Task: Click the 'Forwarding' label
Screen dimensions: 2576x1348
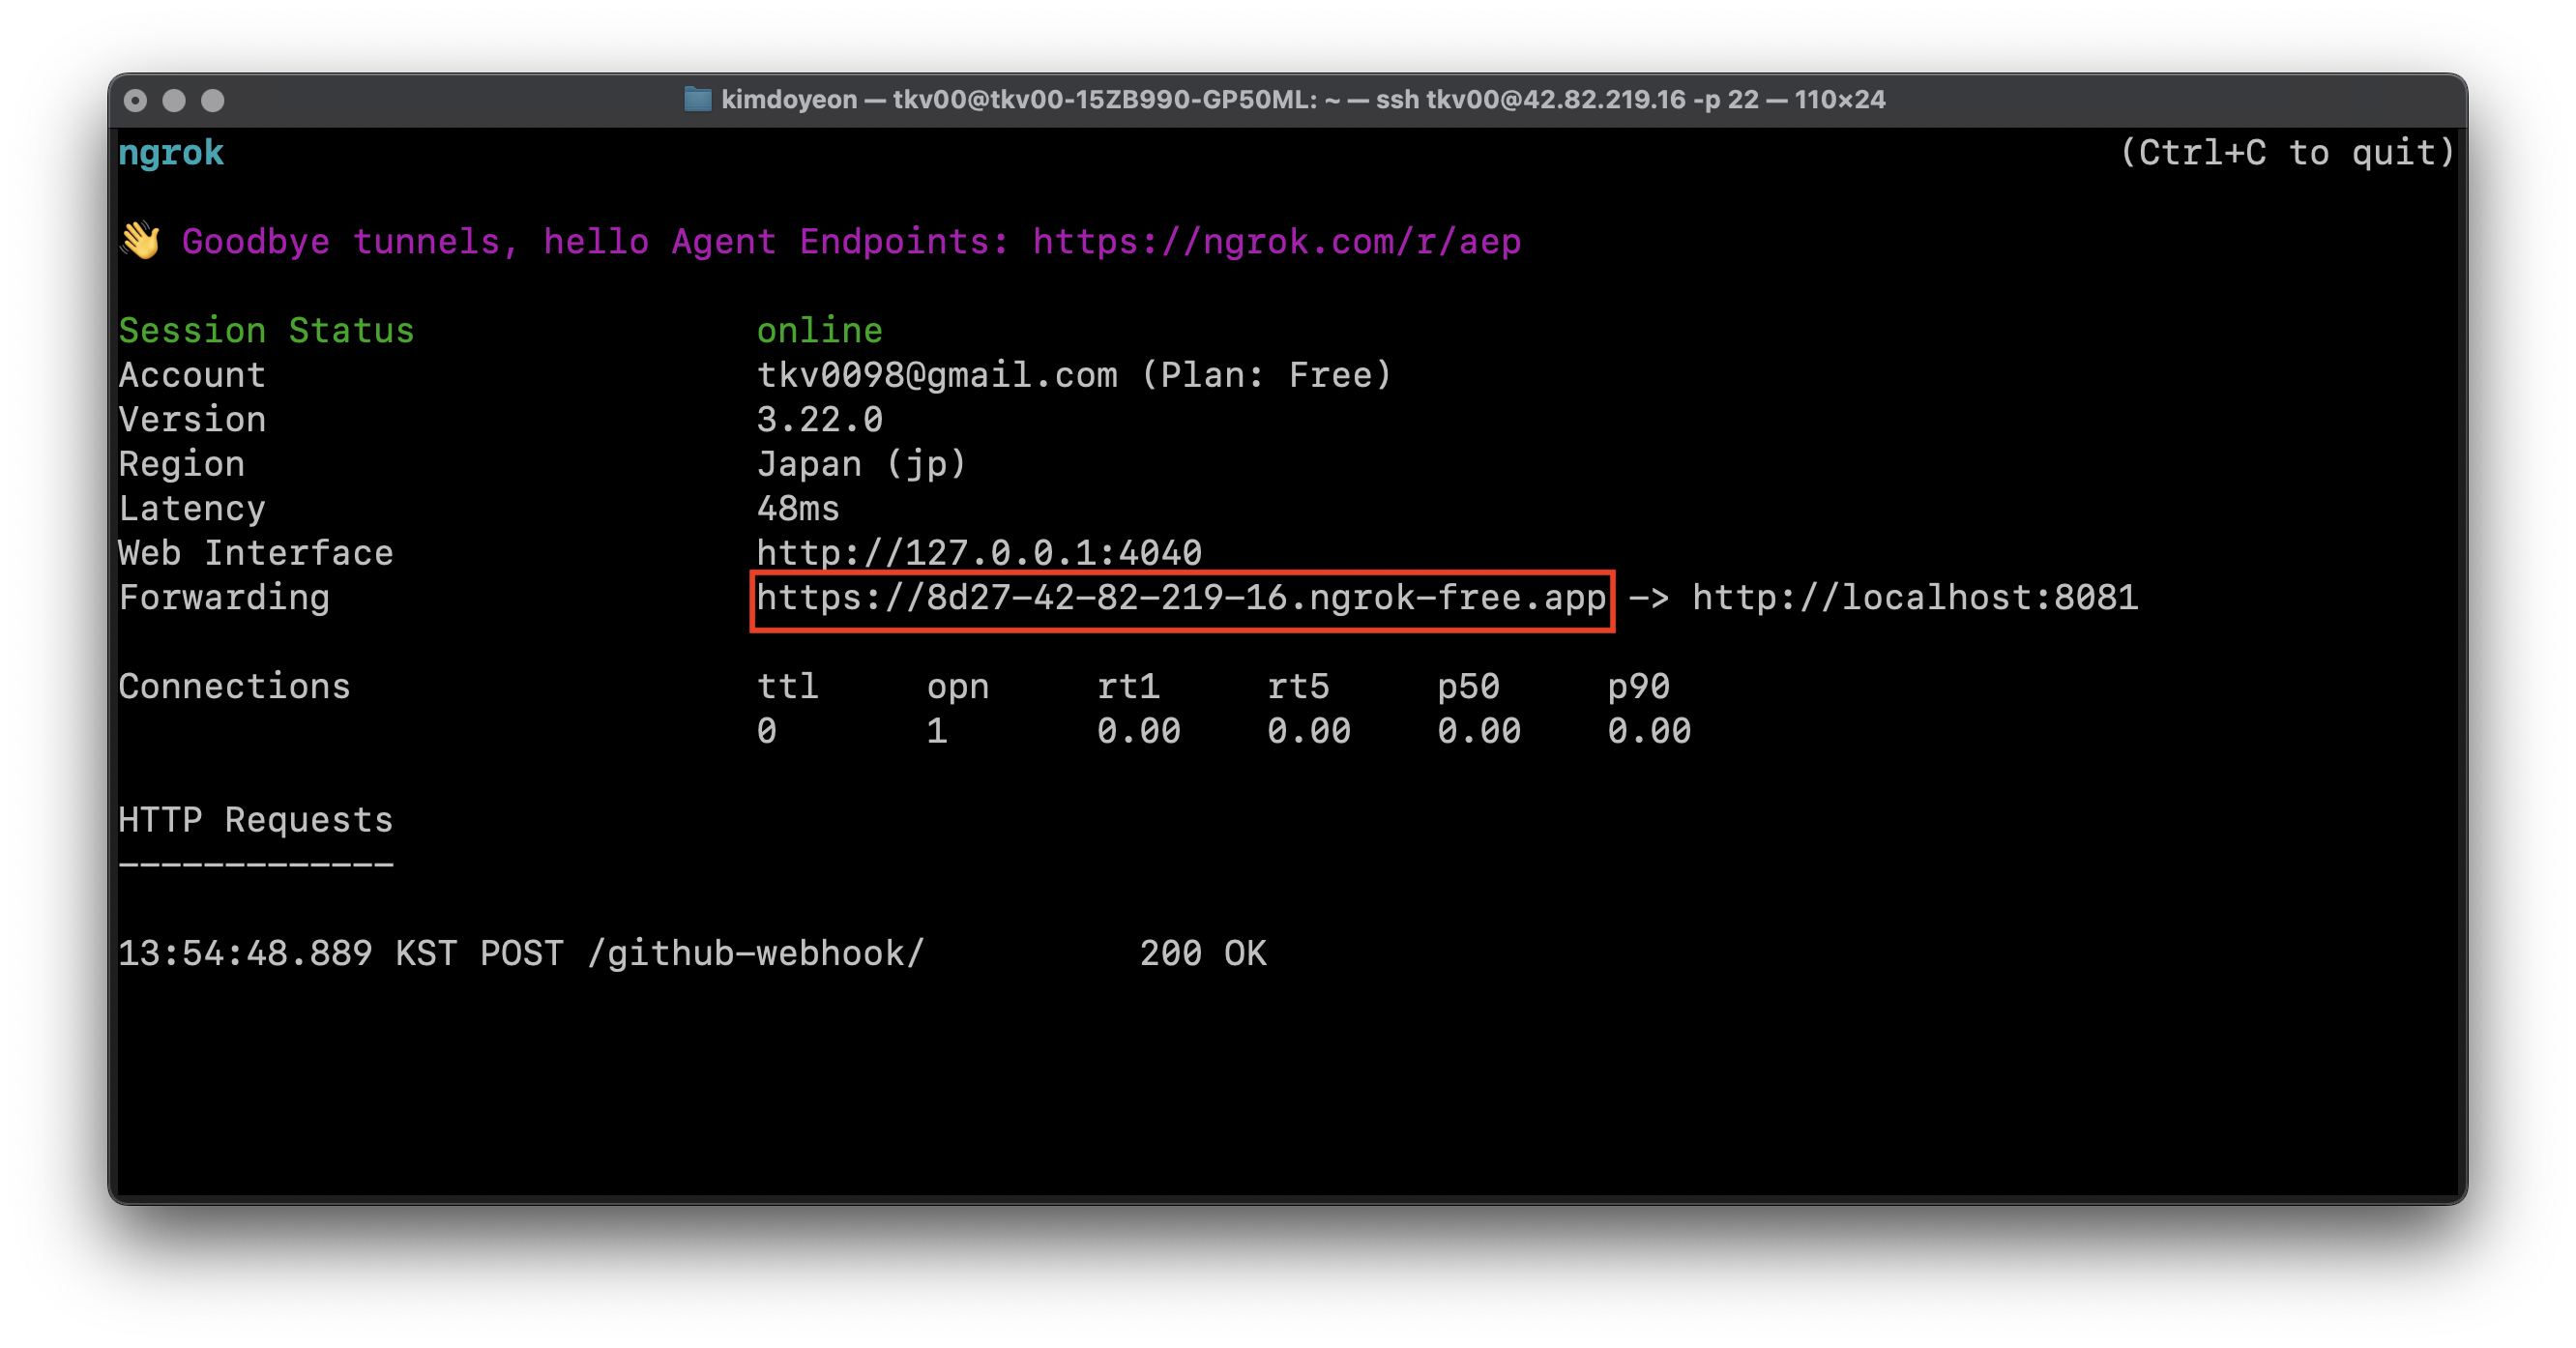Action: [224, 598]
